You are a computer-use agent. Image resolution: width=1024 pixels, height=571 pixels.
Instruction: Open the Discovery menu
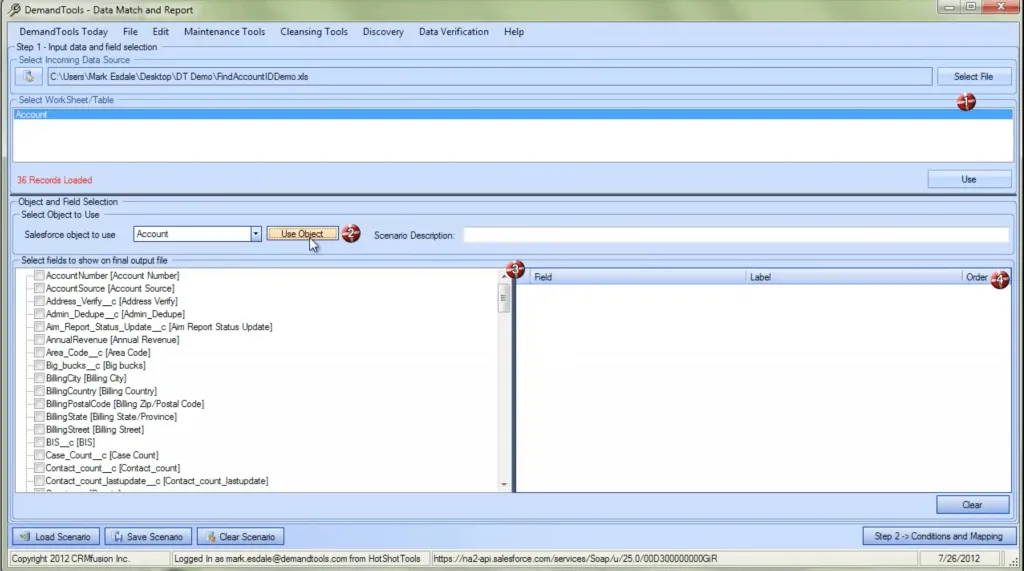click(383, 31)
